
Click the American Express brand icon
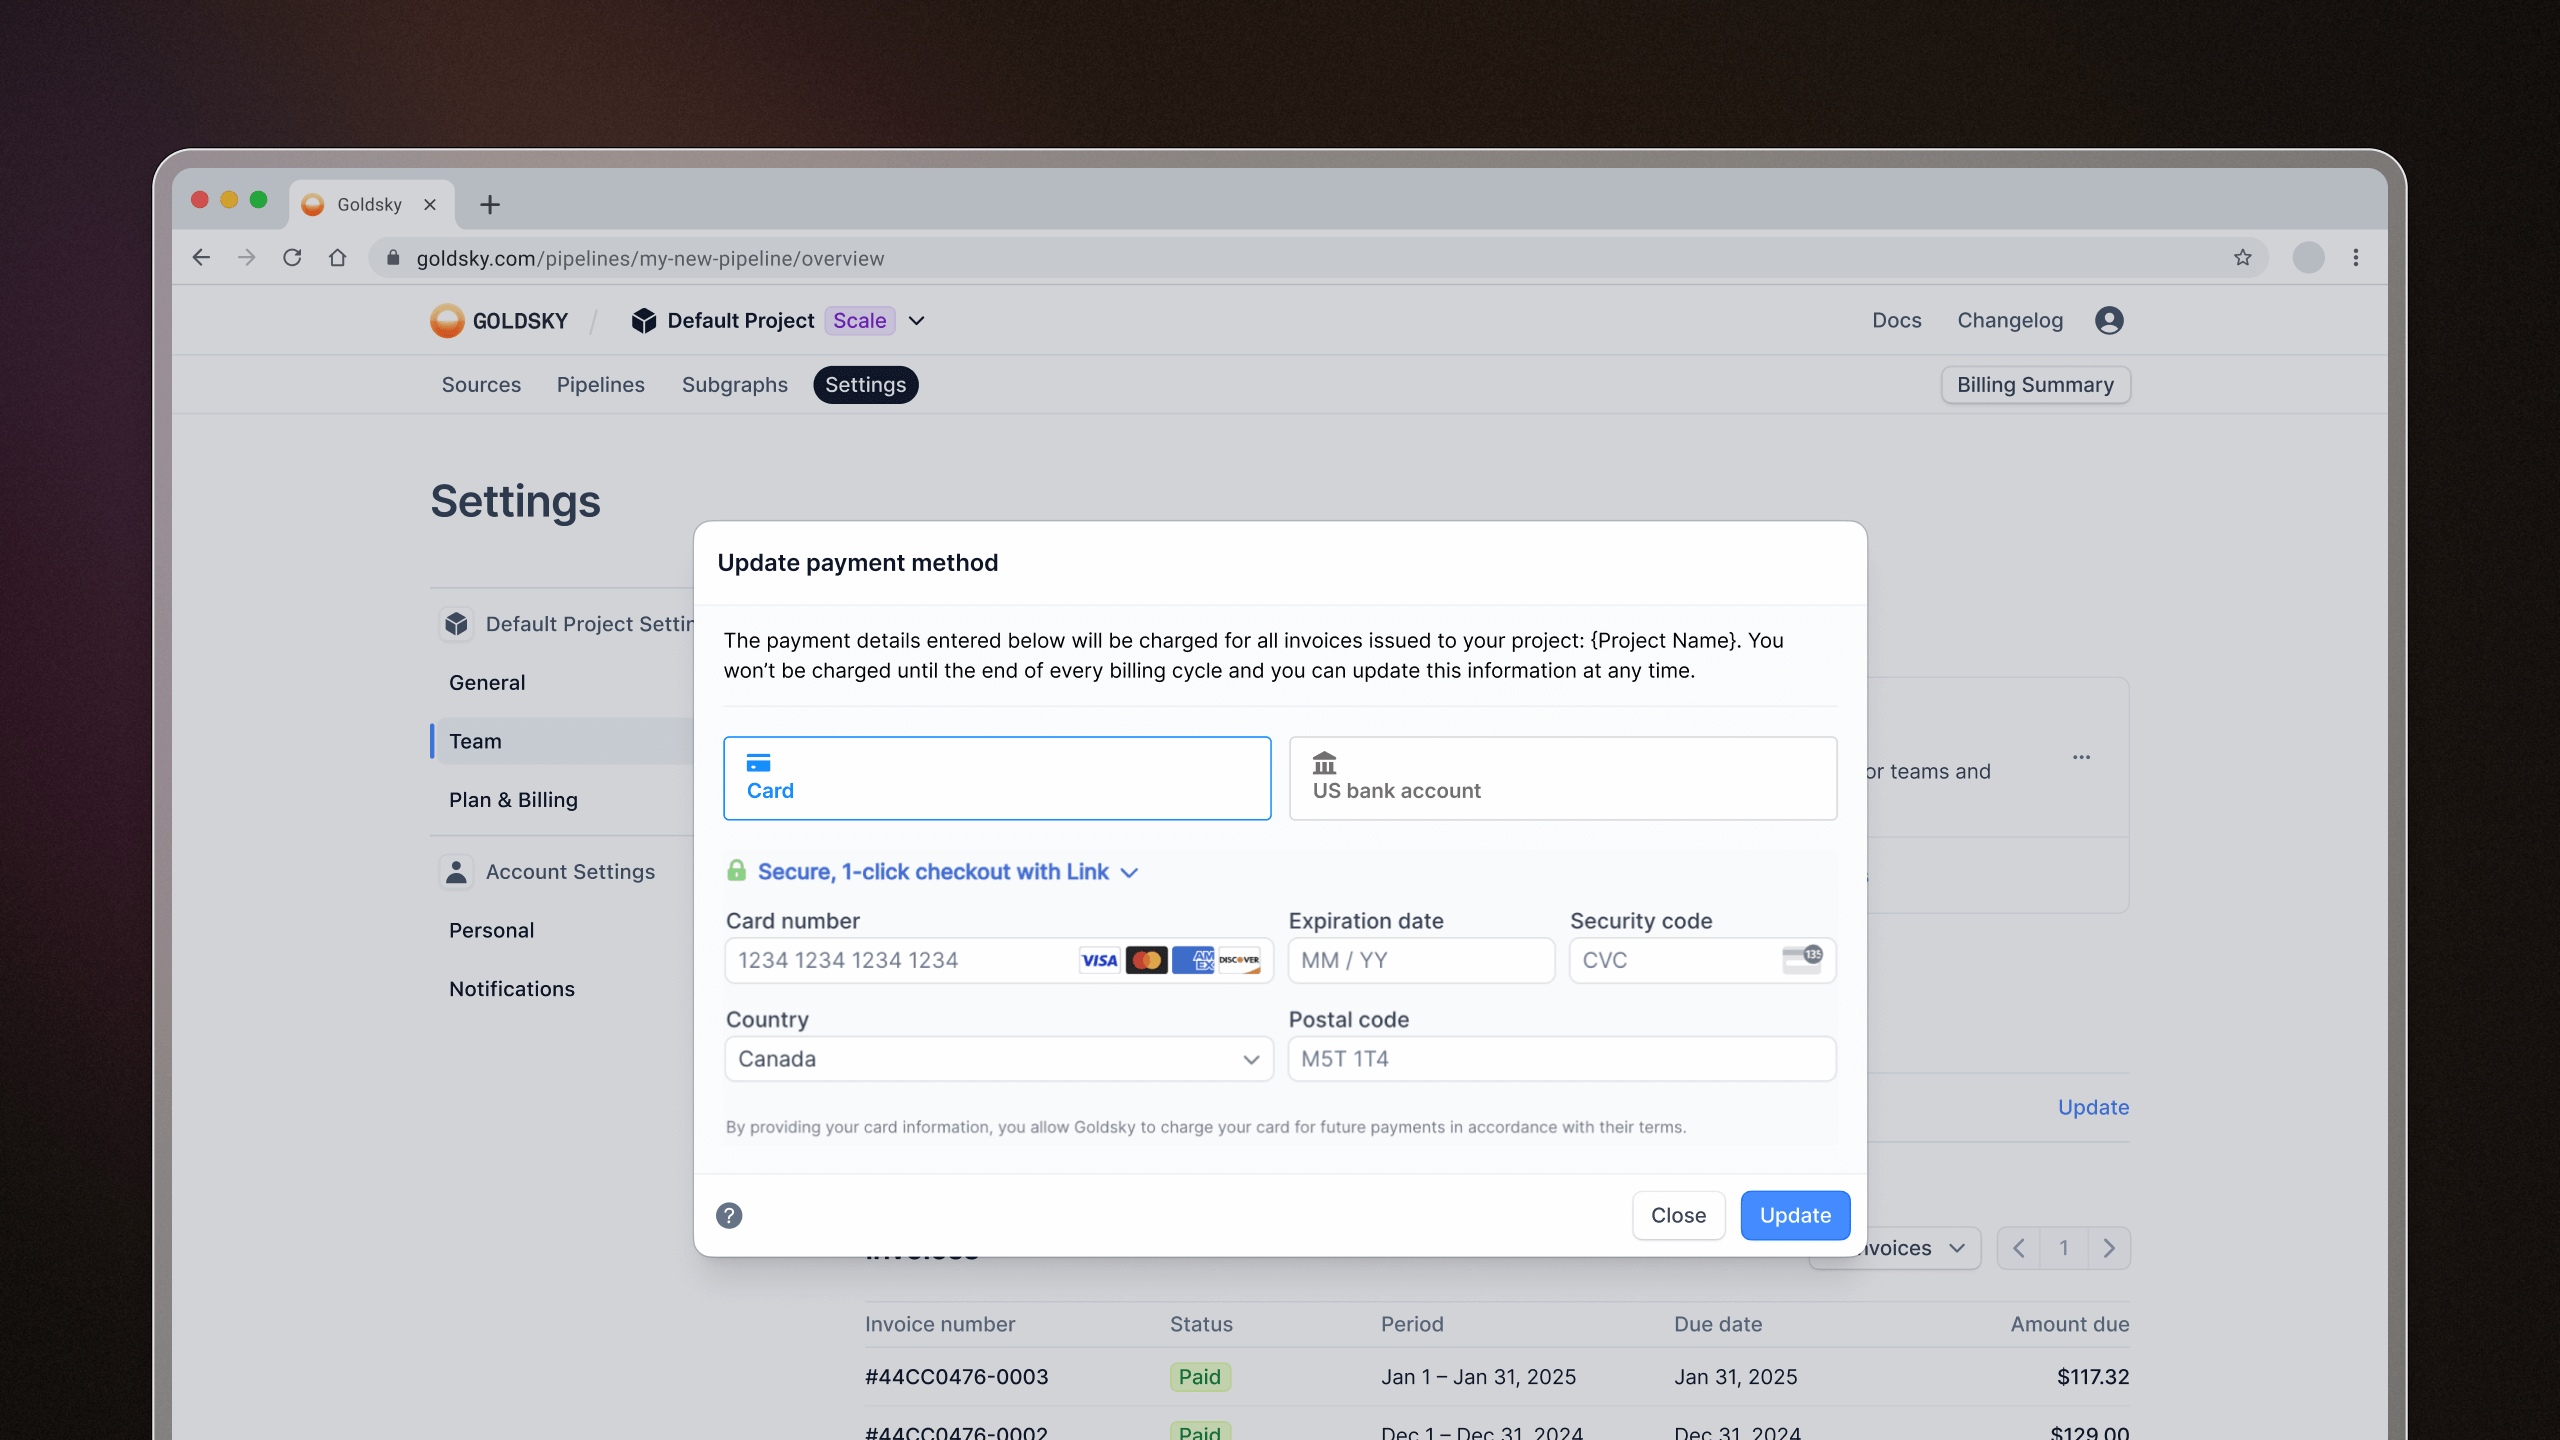point(1193,961)
